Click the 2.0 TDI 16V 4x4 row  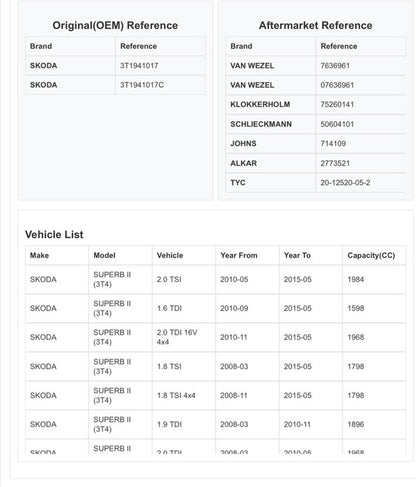pyautogui.click(x=216, y=337)
